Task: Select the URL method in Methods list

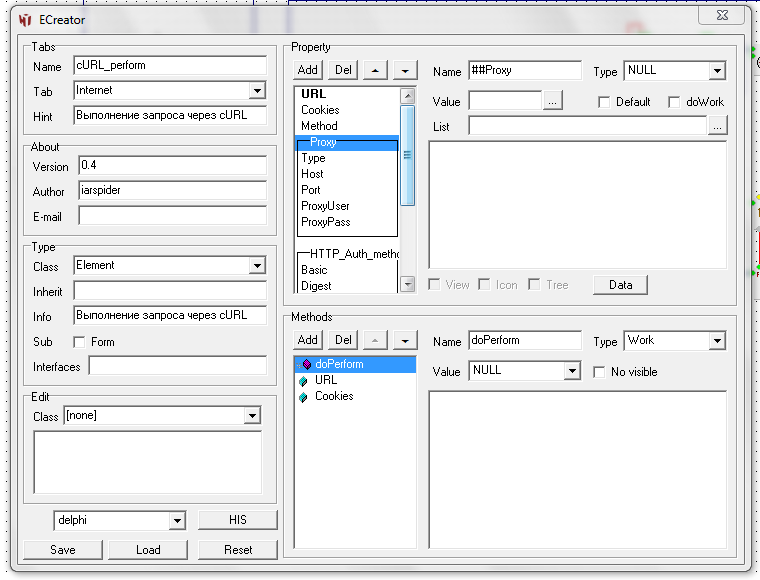Action: pos(325,380)
